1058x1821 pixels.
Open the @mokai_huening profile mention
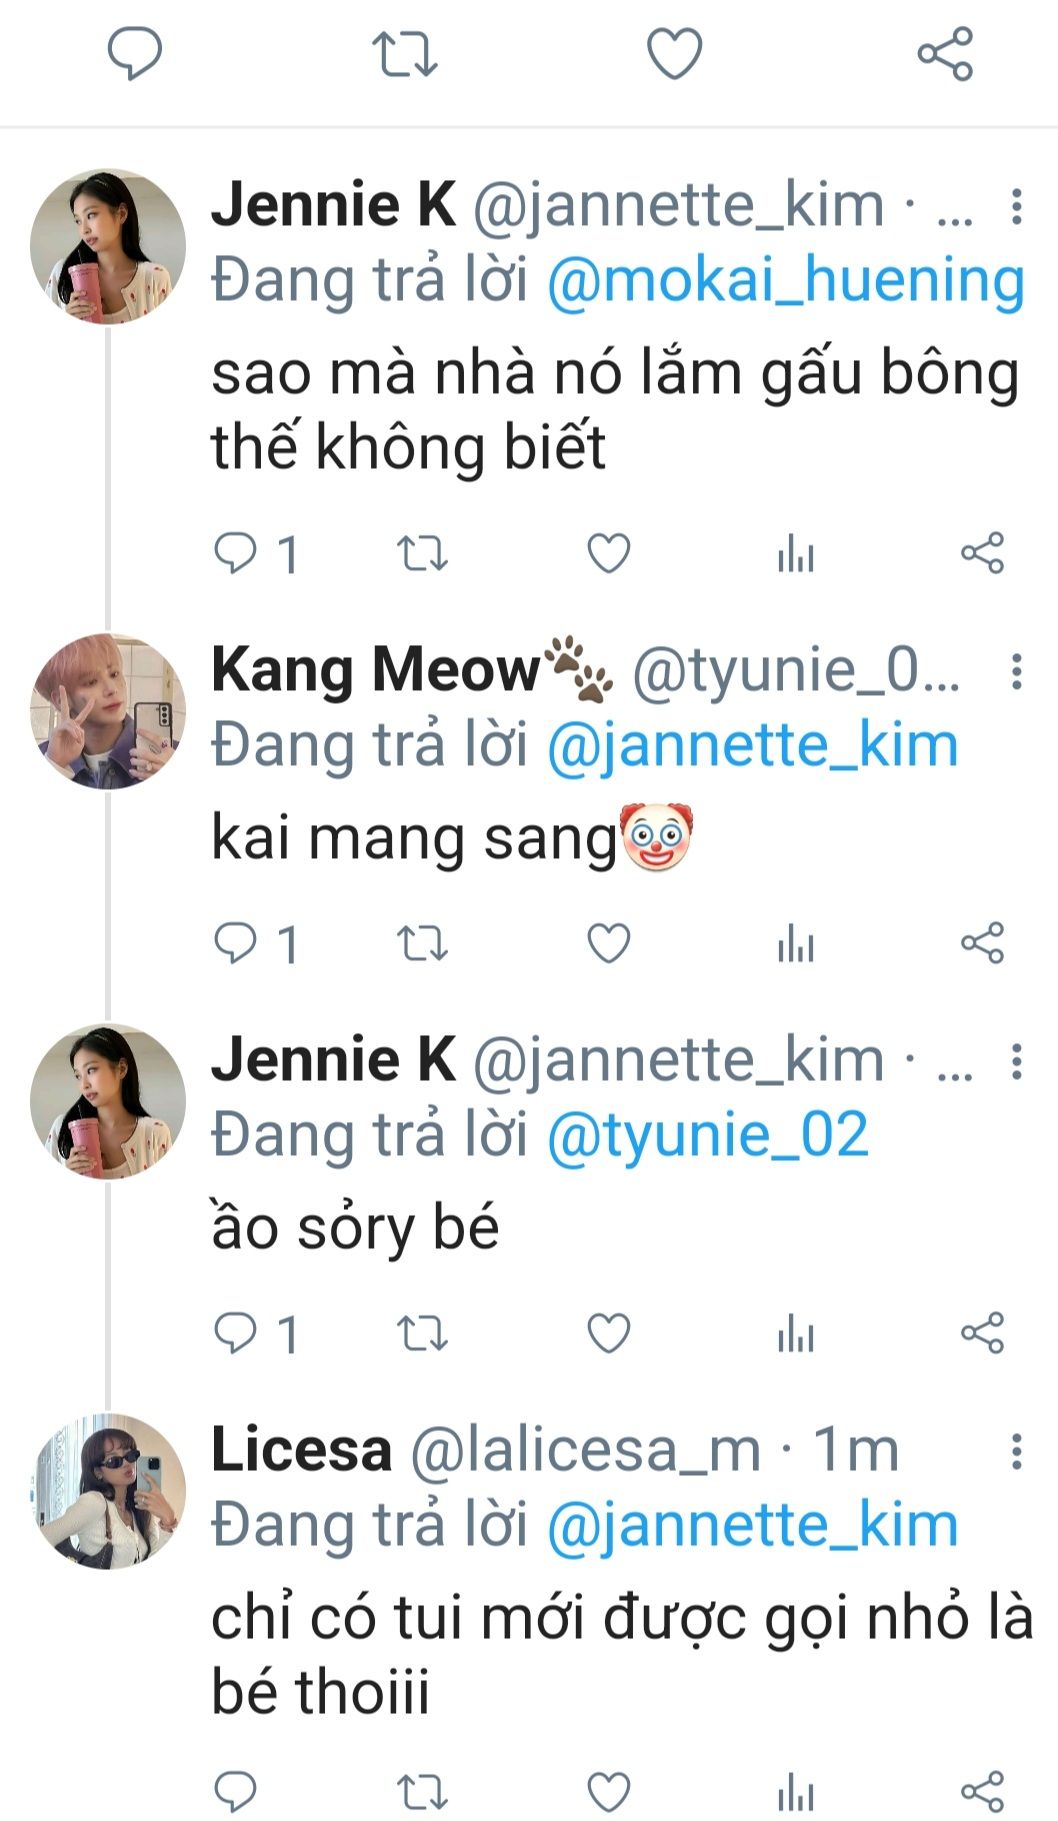pyautogui.click(x=786, y=281)
